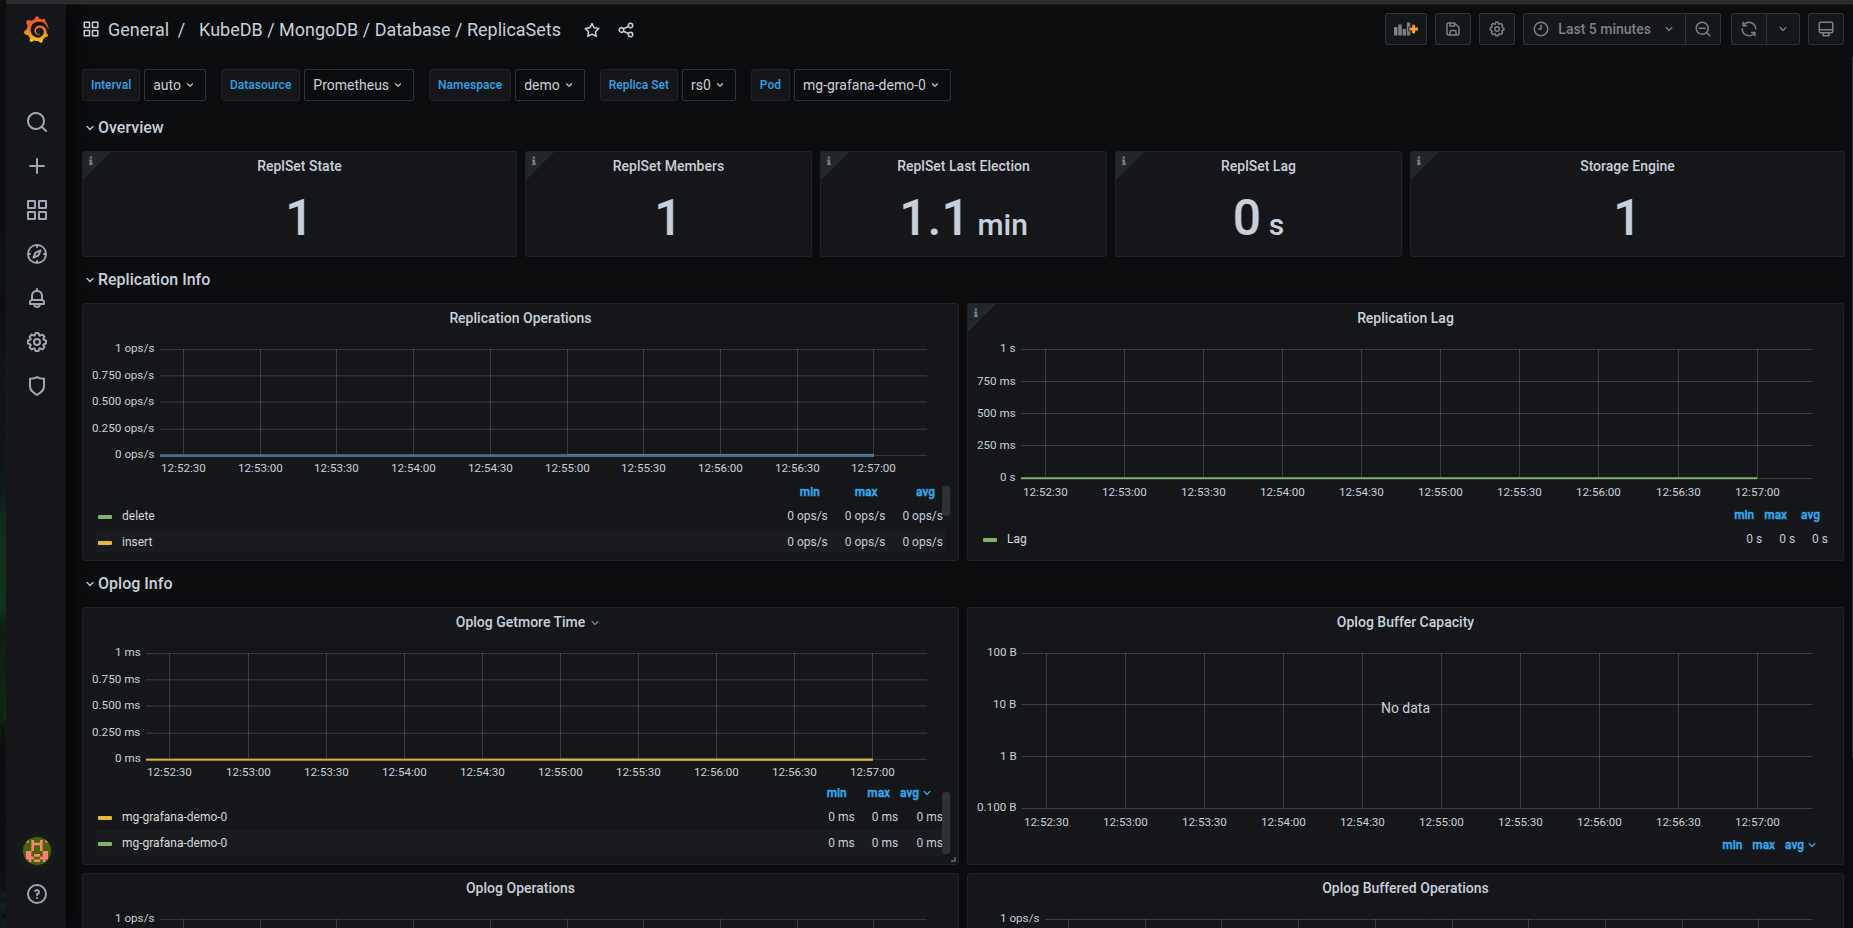Save the dashboard
The width and height of the screenshot is (1853, 928).
click(1453, 29)
